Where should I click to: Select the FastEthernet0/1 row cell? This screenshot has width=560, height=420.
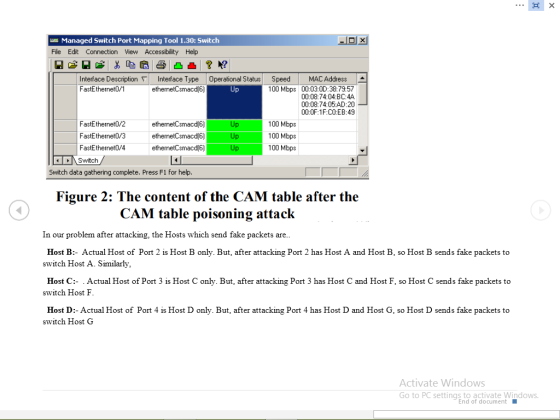pyautogui.click(x=113, y=102)
